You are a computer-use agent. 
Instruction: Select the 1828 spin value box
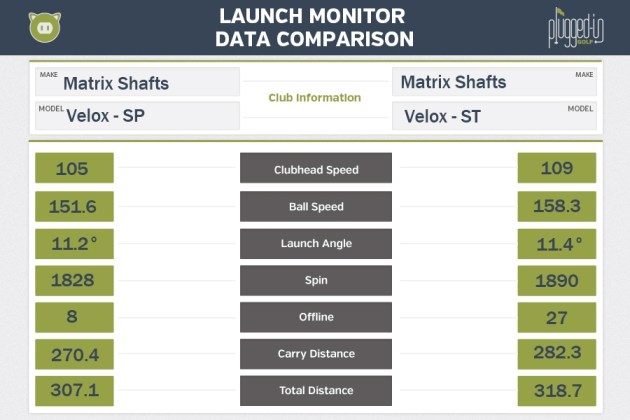click(74, 280)
